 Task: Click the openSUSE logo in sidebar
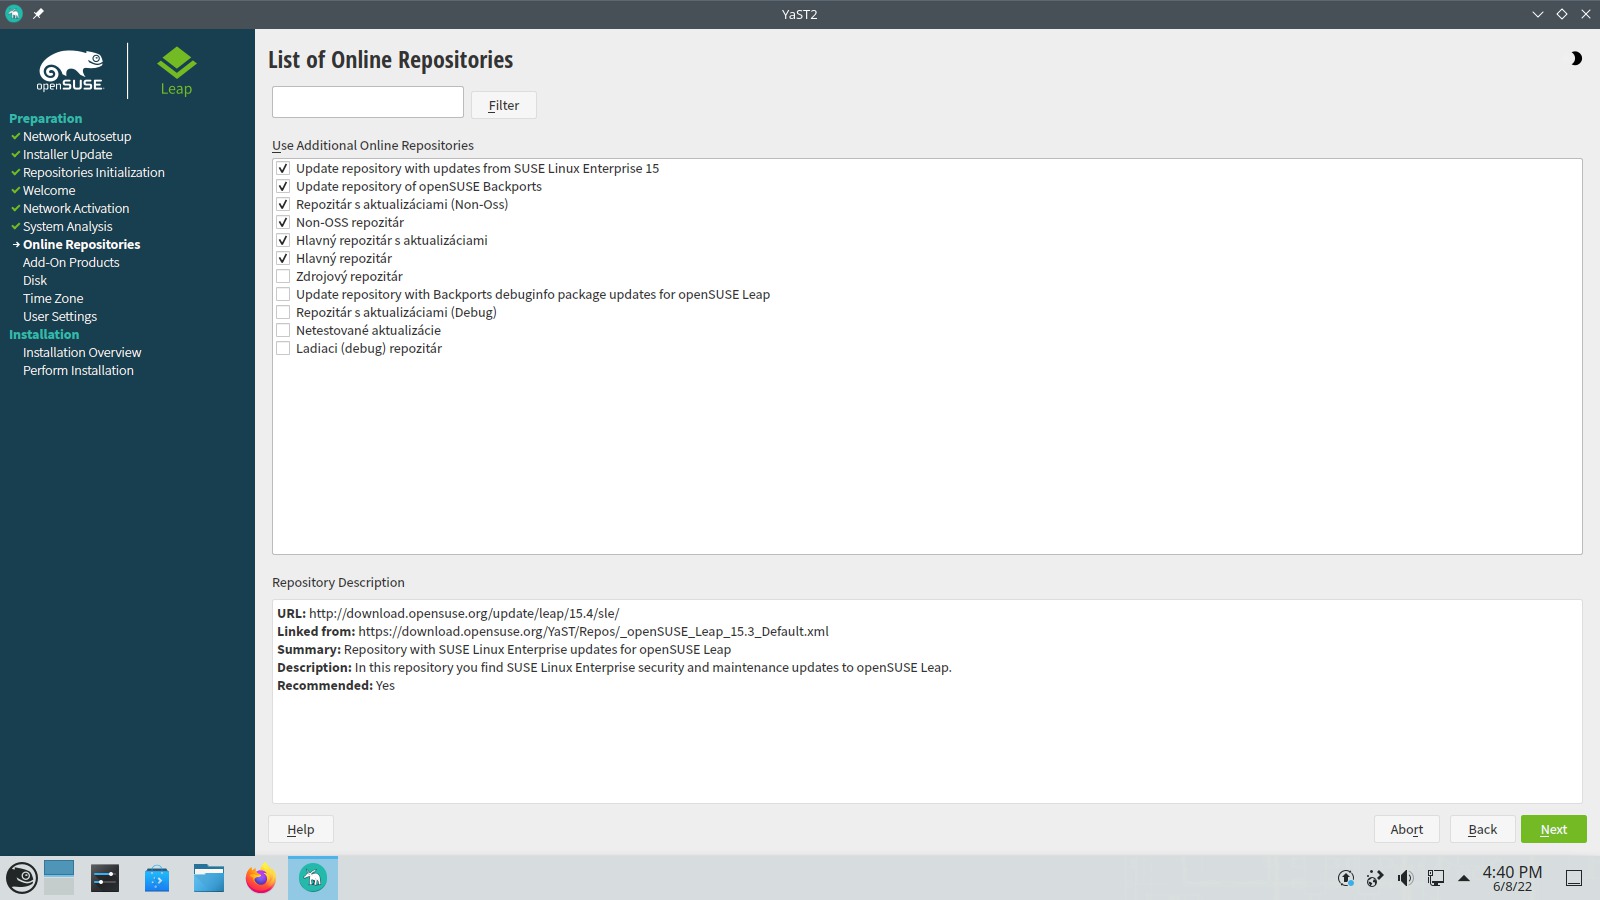click(70, 71)
